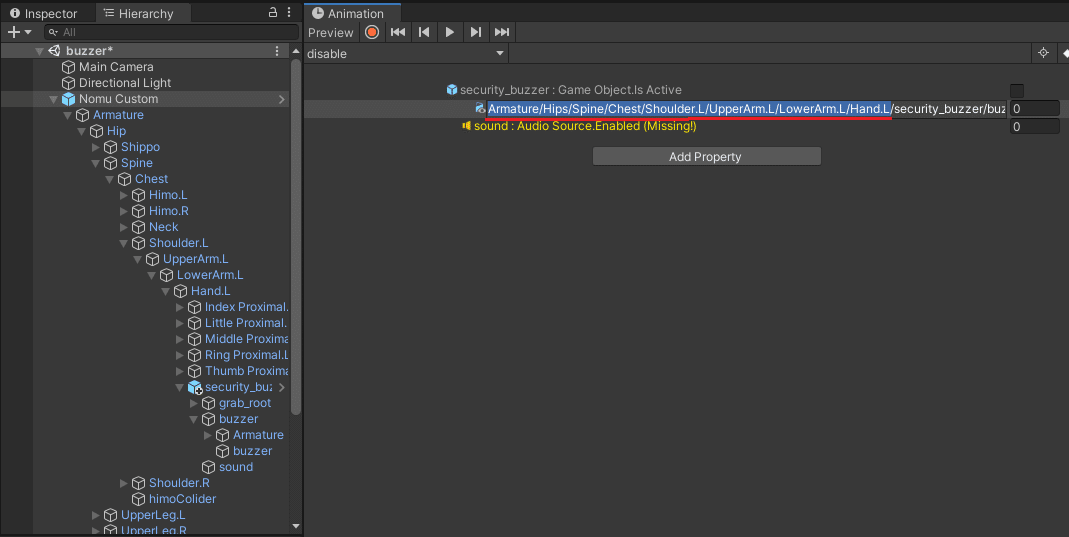Viewport: 1069px width, 537px height.
Task: Start recording keyframes with the record button
Action: [372, 32]
